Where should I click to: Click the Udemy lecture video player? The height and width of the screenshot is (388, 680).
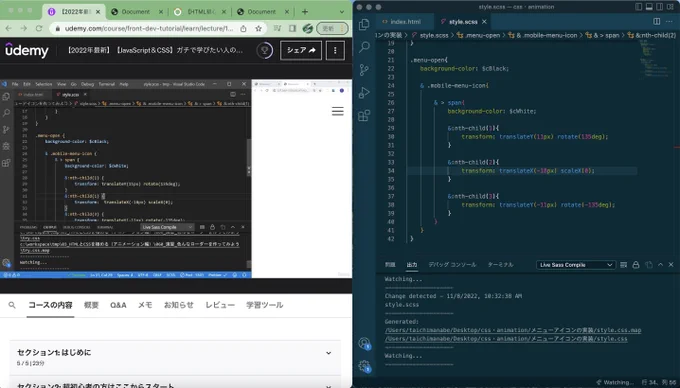176,179
